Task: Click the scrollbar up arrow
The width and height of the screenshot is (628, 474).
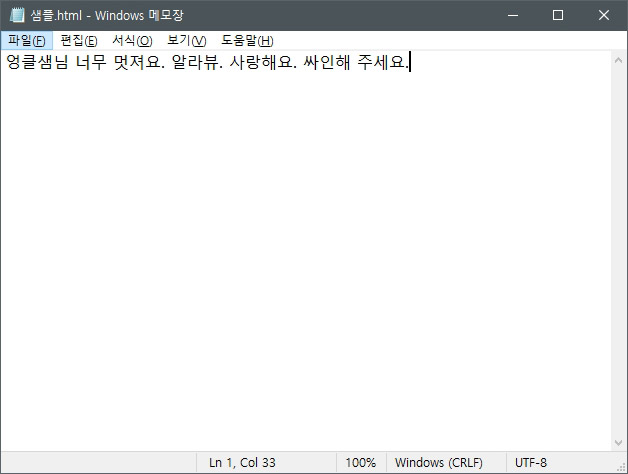Action: (x=618, y=61)
